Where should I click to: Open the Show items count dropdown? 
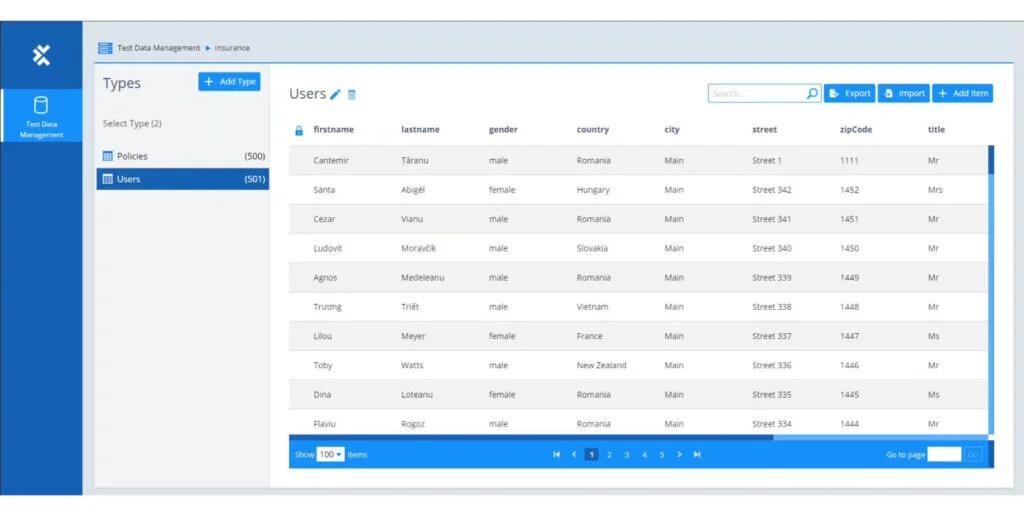330,454
